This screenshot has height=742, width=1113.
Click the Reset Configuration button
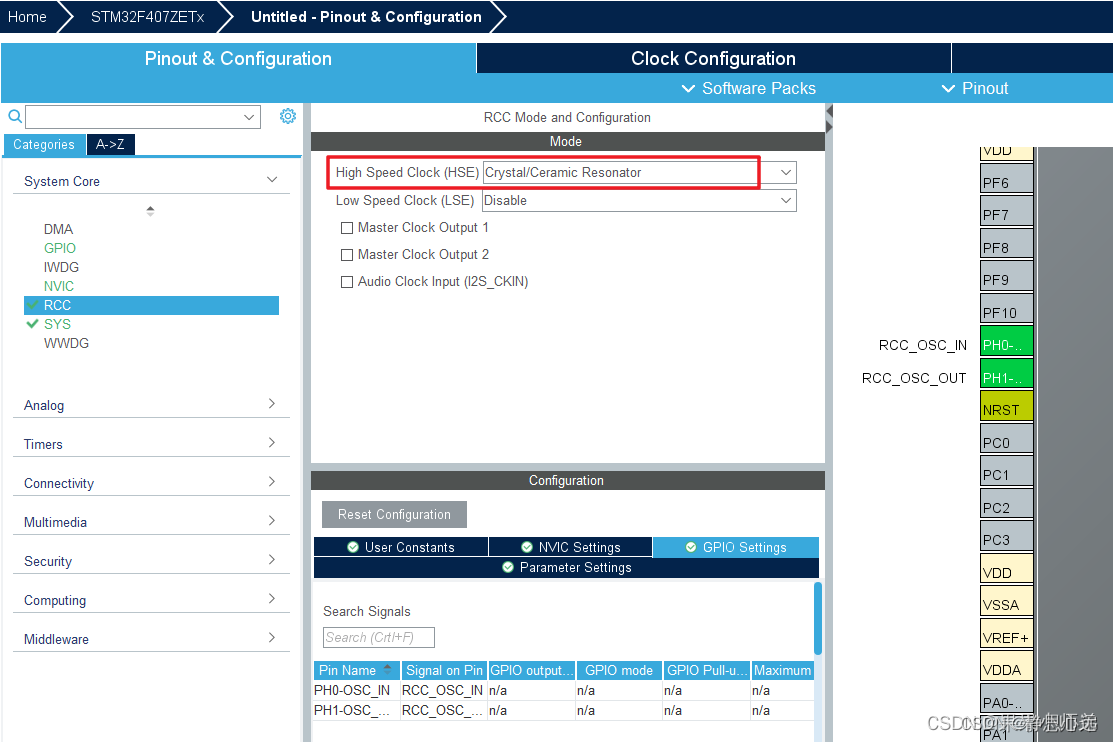click(x=394, y=514)
